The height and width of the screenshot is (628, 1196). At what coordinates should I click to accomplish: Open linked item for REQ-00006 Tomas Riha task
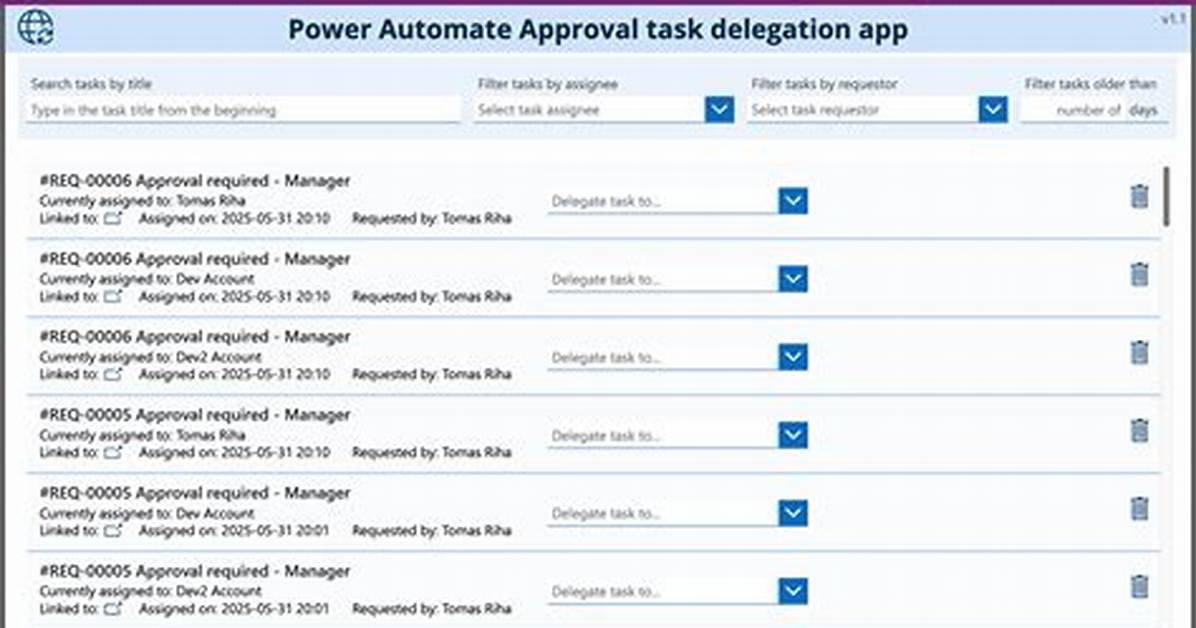113,218
